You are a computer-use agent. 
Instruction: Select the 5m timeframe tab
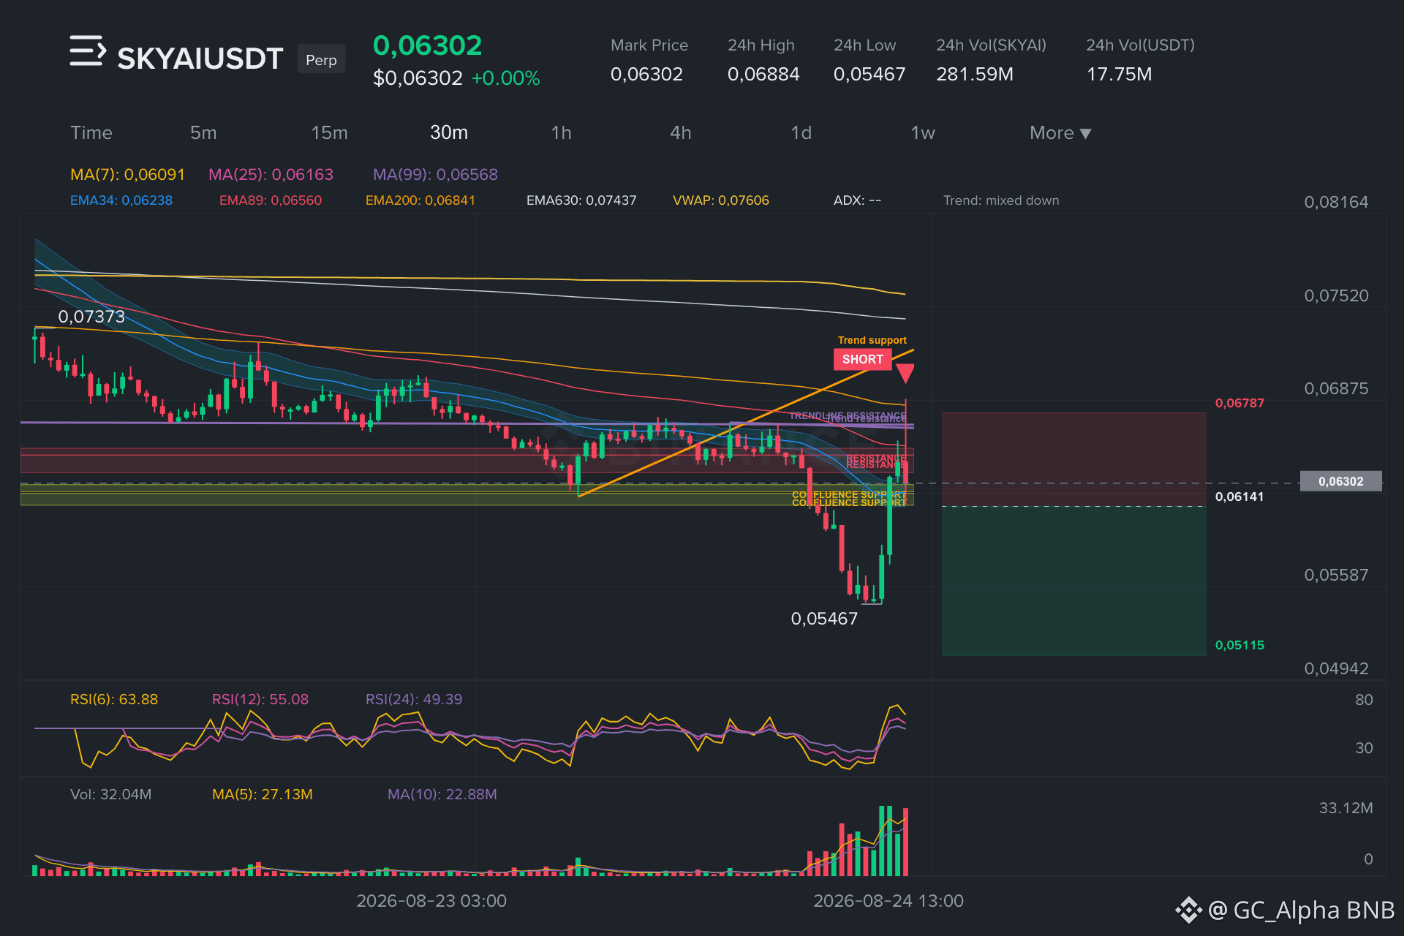[x=203, y=133]
